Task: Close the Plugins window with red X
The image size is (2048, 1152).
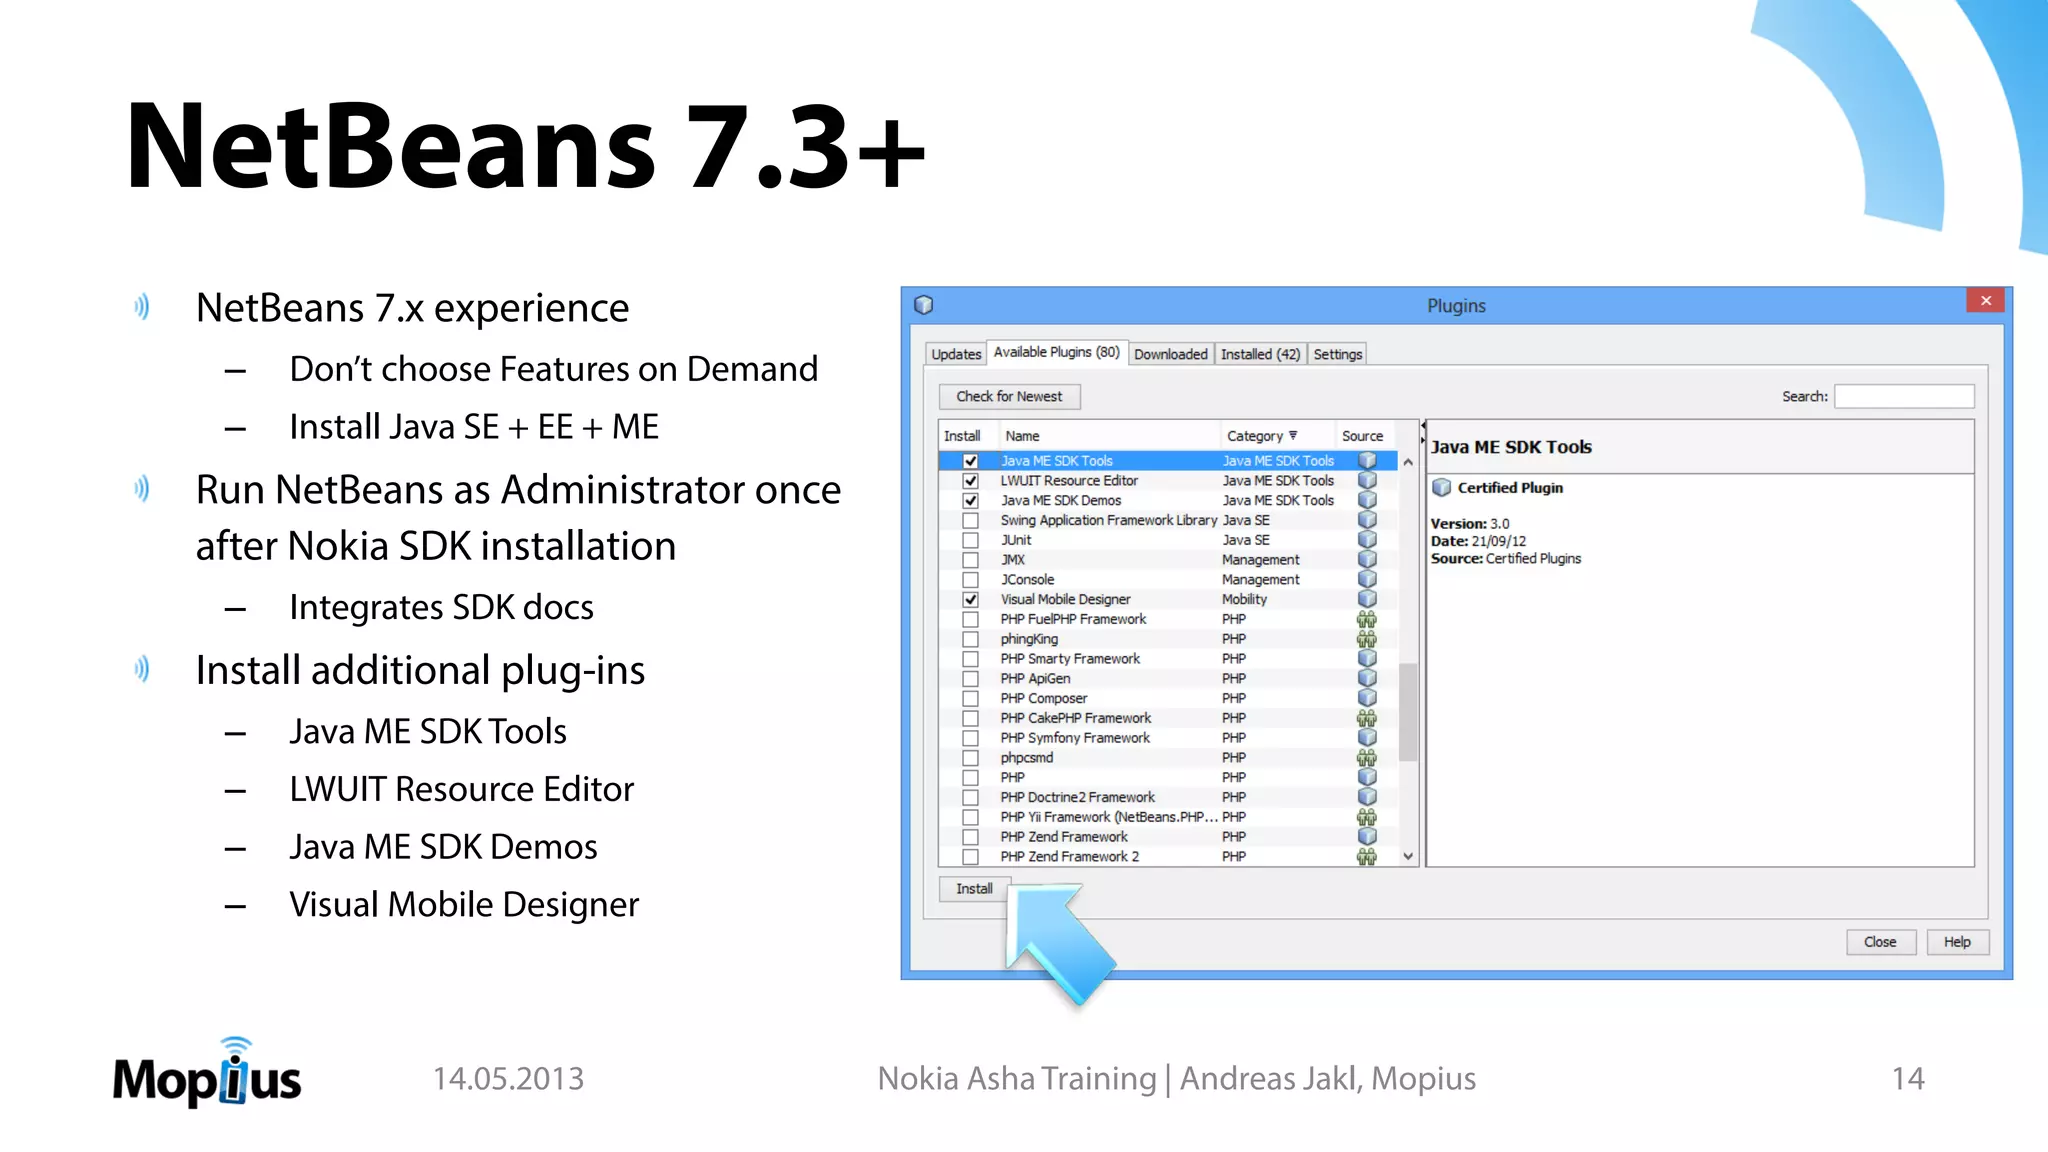Action: pos(1985,301)
